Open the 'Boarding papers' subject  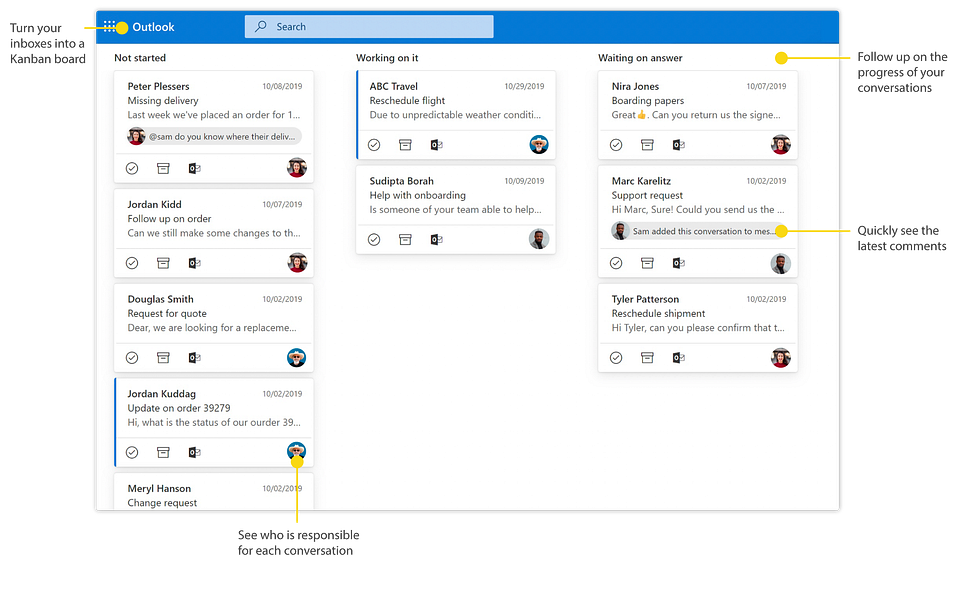648,100
